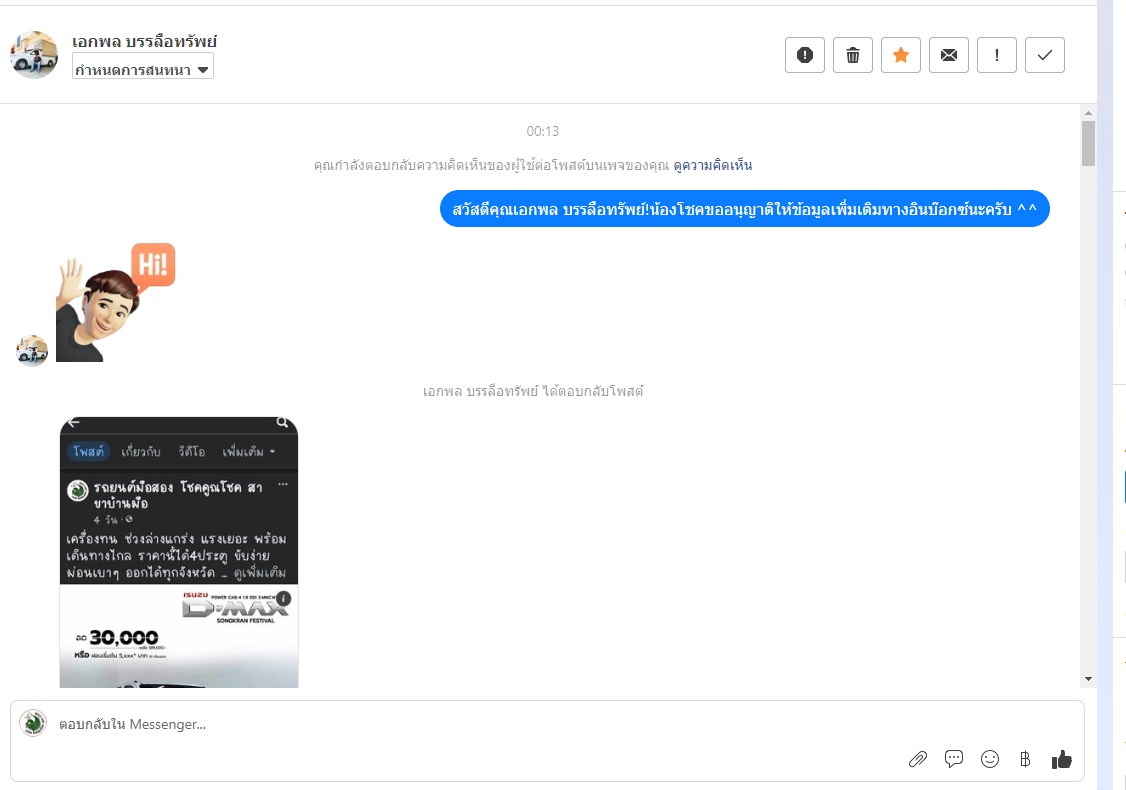Click the Hi! waving sticker

coord(116,302)
